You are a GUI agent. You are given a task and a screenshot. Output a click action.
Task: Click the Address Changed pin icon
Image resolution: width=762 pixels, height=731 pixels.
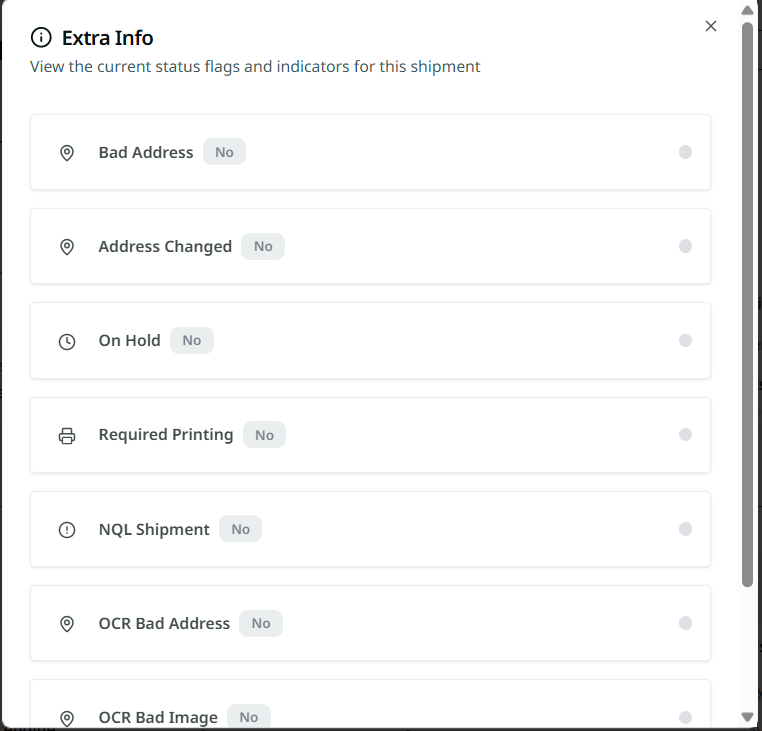tap(67, 247)
